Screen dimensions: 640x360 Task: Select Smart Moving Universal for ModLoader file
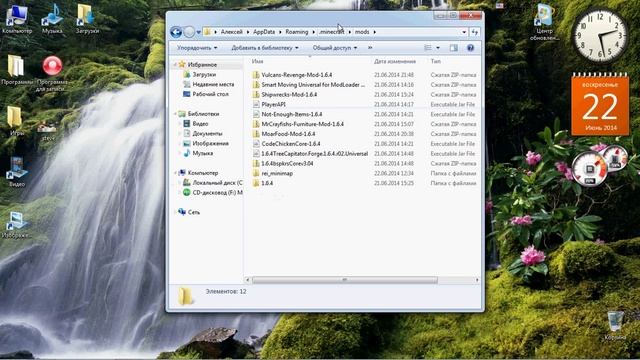click(313, 84)
